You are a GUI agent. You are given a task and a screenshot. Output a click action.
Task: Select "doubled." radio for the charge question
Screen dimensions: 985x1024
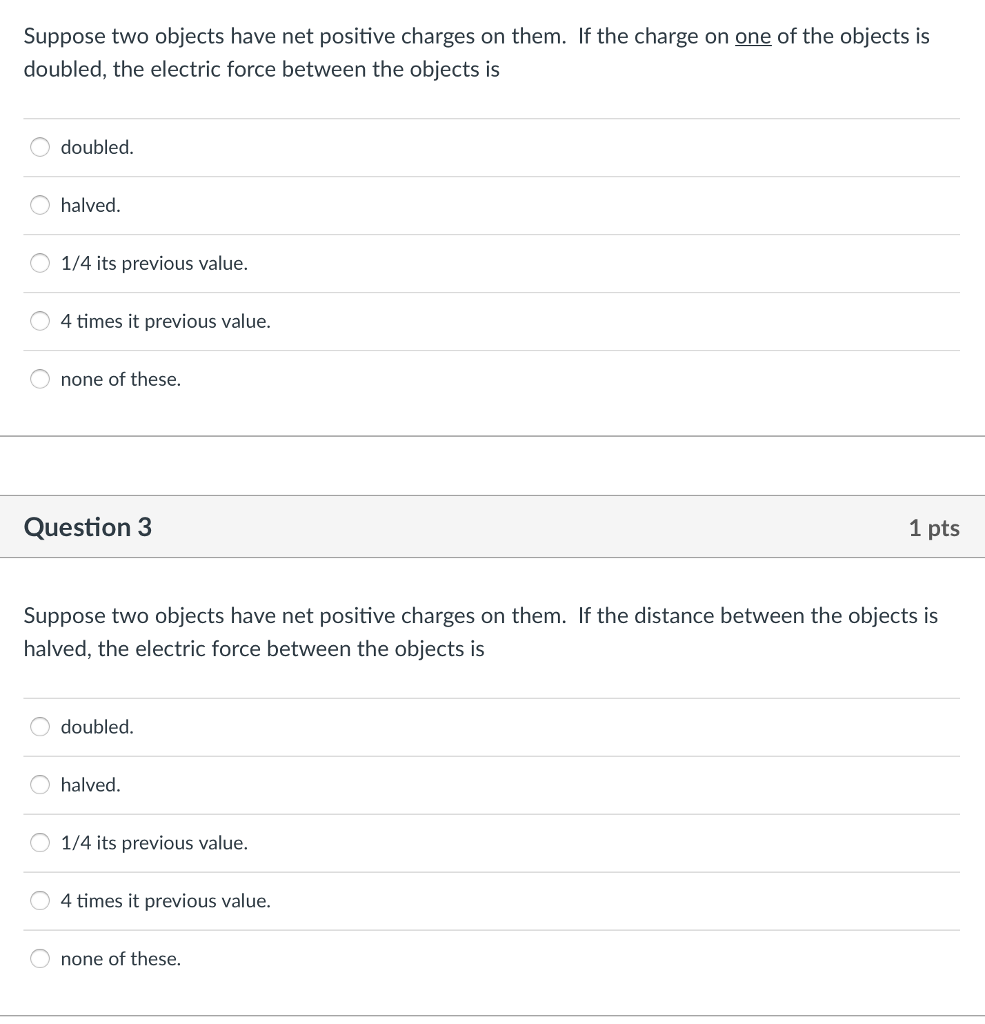click(40, 148)
